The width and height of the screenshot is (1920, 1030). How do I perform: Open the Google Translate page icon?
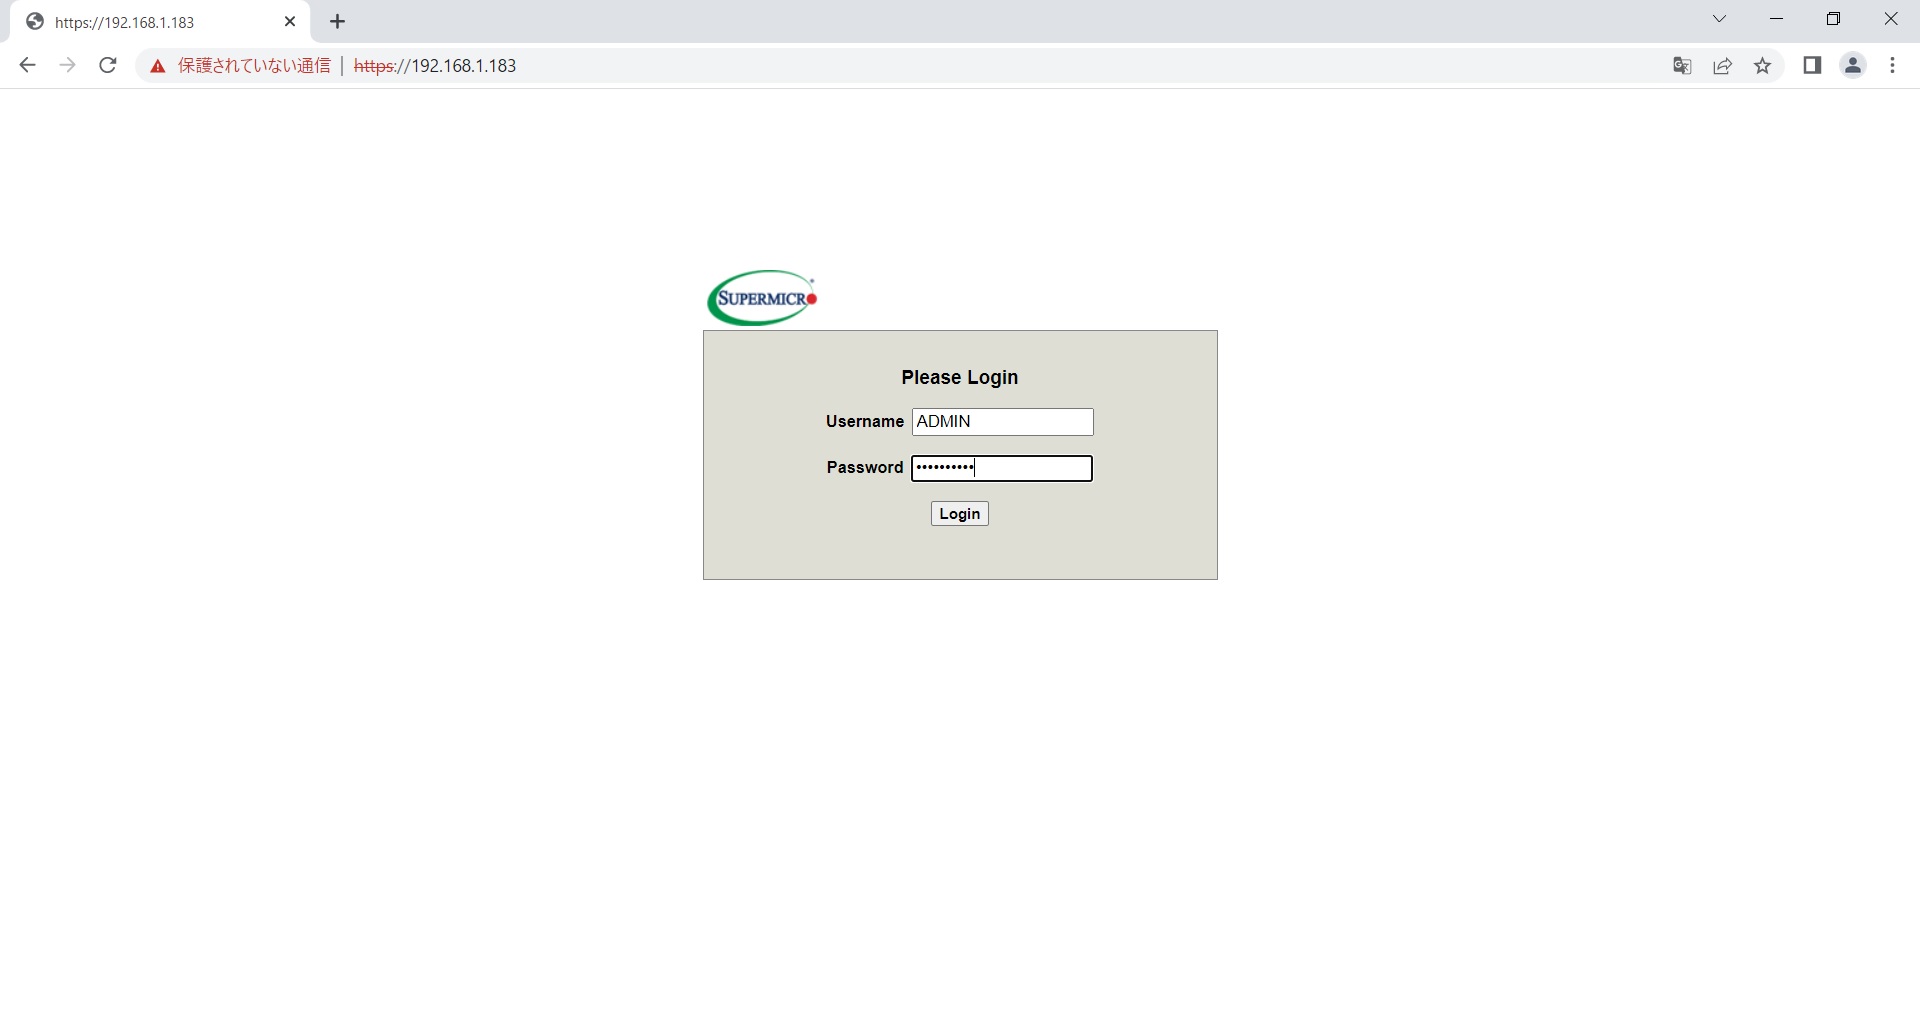click(1682, 66)
